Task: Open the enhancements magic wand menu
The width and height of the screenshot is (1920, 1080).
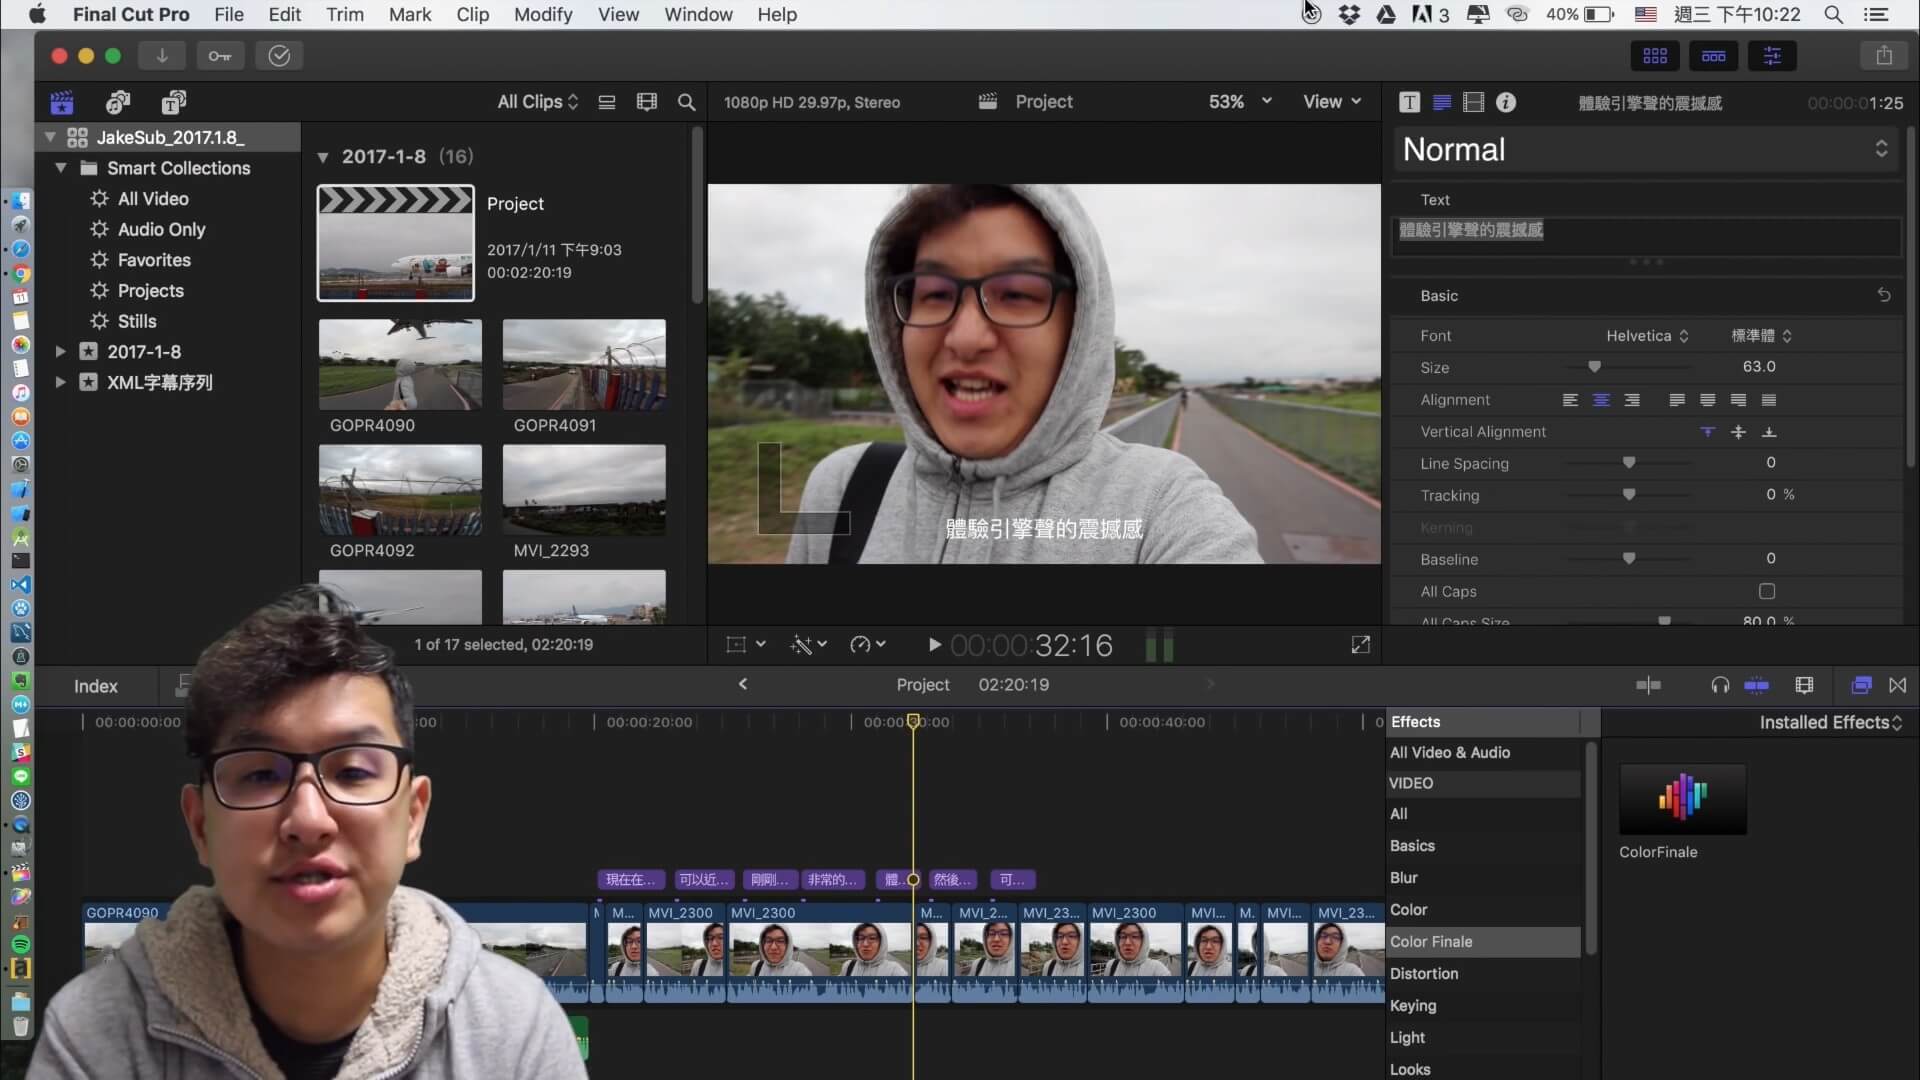Action: pyautogui.click(x=808, y=645)
